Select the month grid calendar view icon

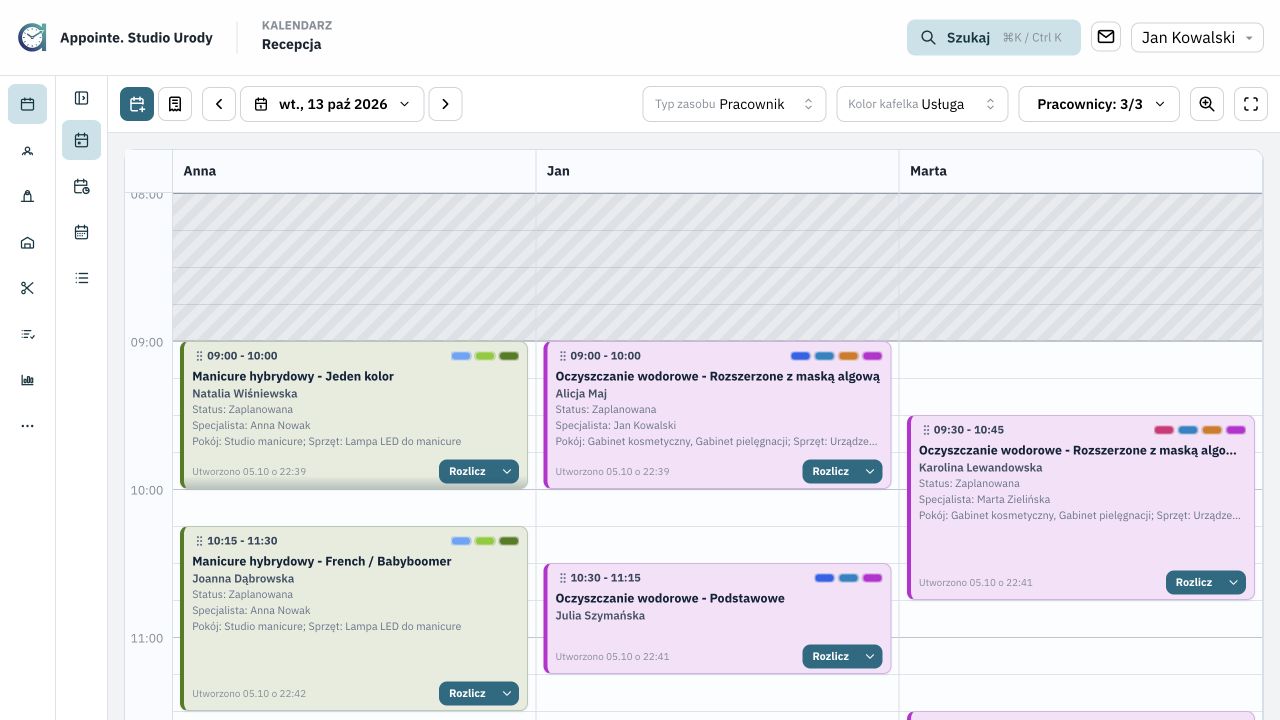(82, 232)
